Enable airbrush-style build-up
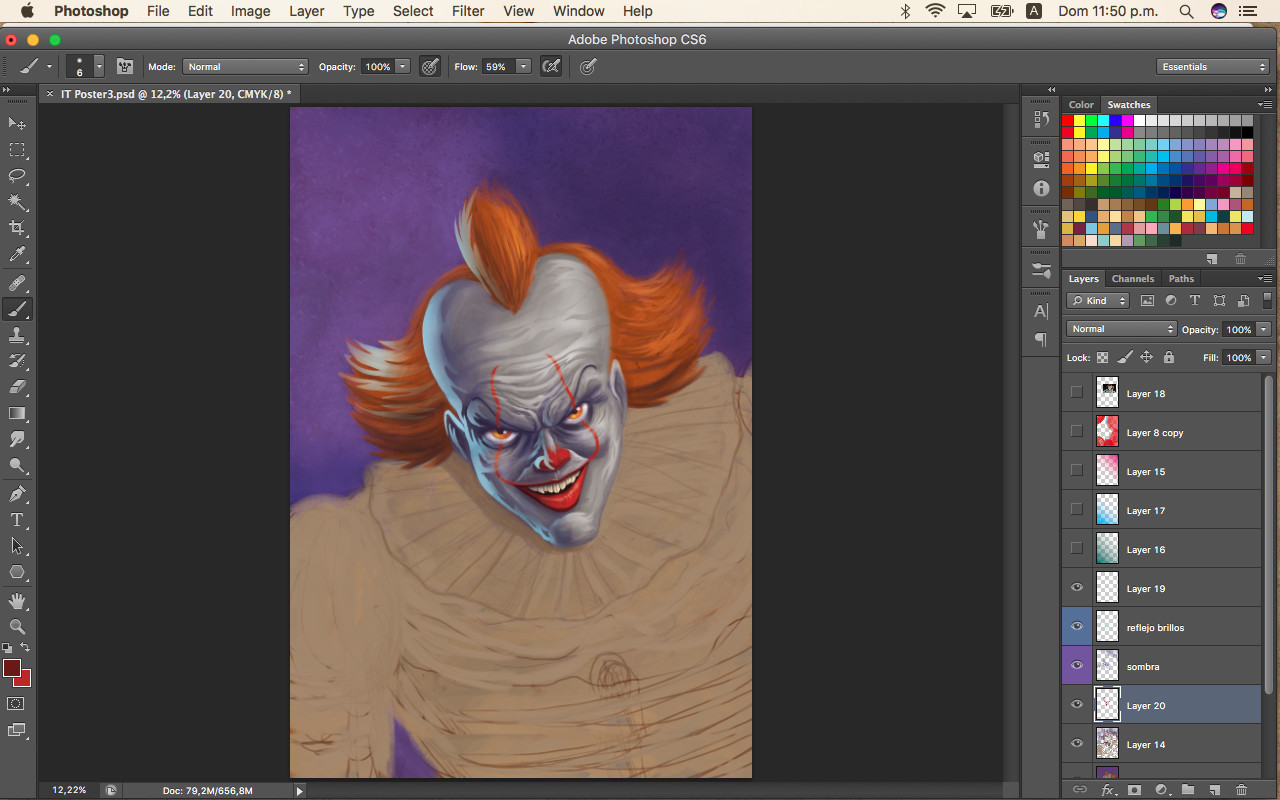The height and width of the screenshot is (800, 1280). click(x=550, y=67)
